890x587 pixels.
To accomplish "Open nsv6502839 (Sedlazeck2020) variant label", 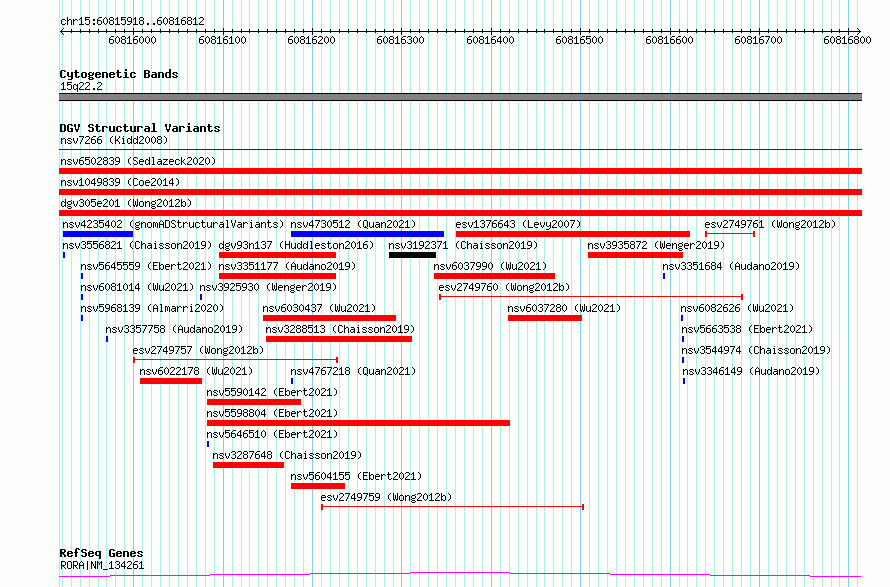I will (x=138, y=161).
